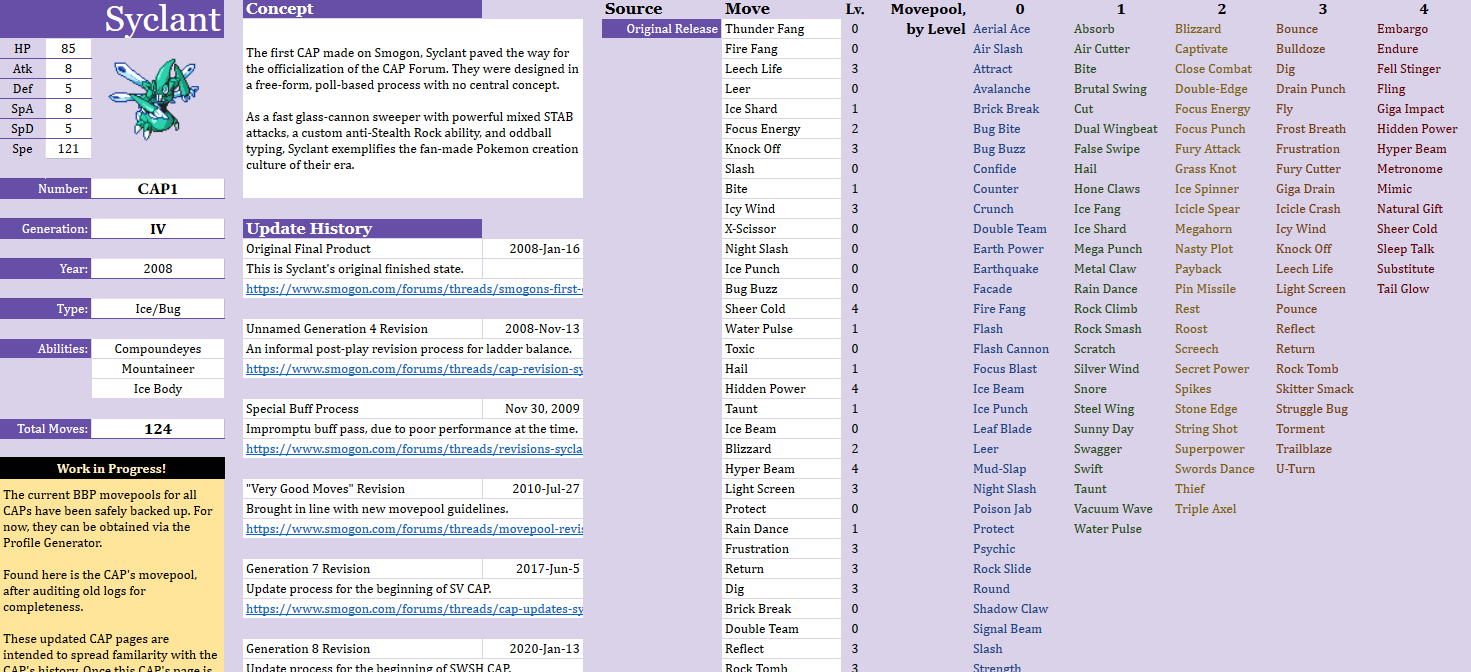
Task: Click Swords Dance in the level 2 list
Action: [x=1214, y=469]
